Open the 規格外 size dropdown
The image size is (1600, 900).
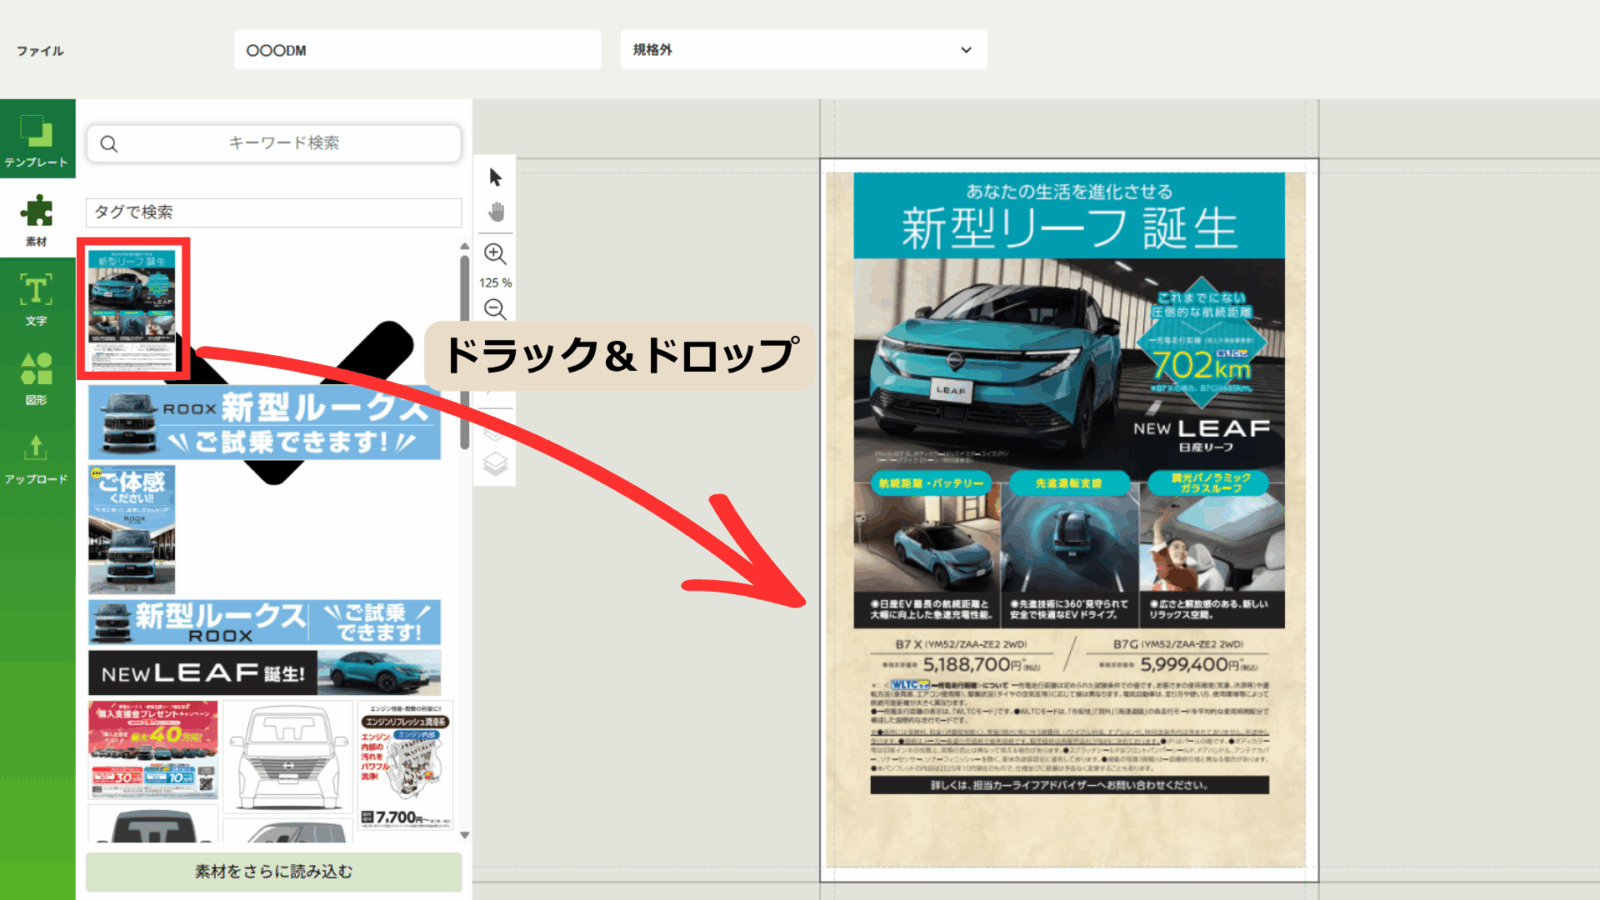[803, 50]
